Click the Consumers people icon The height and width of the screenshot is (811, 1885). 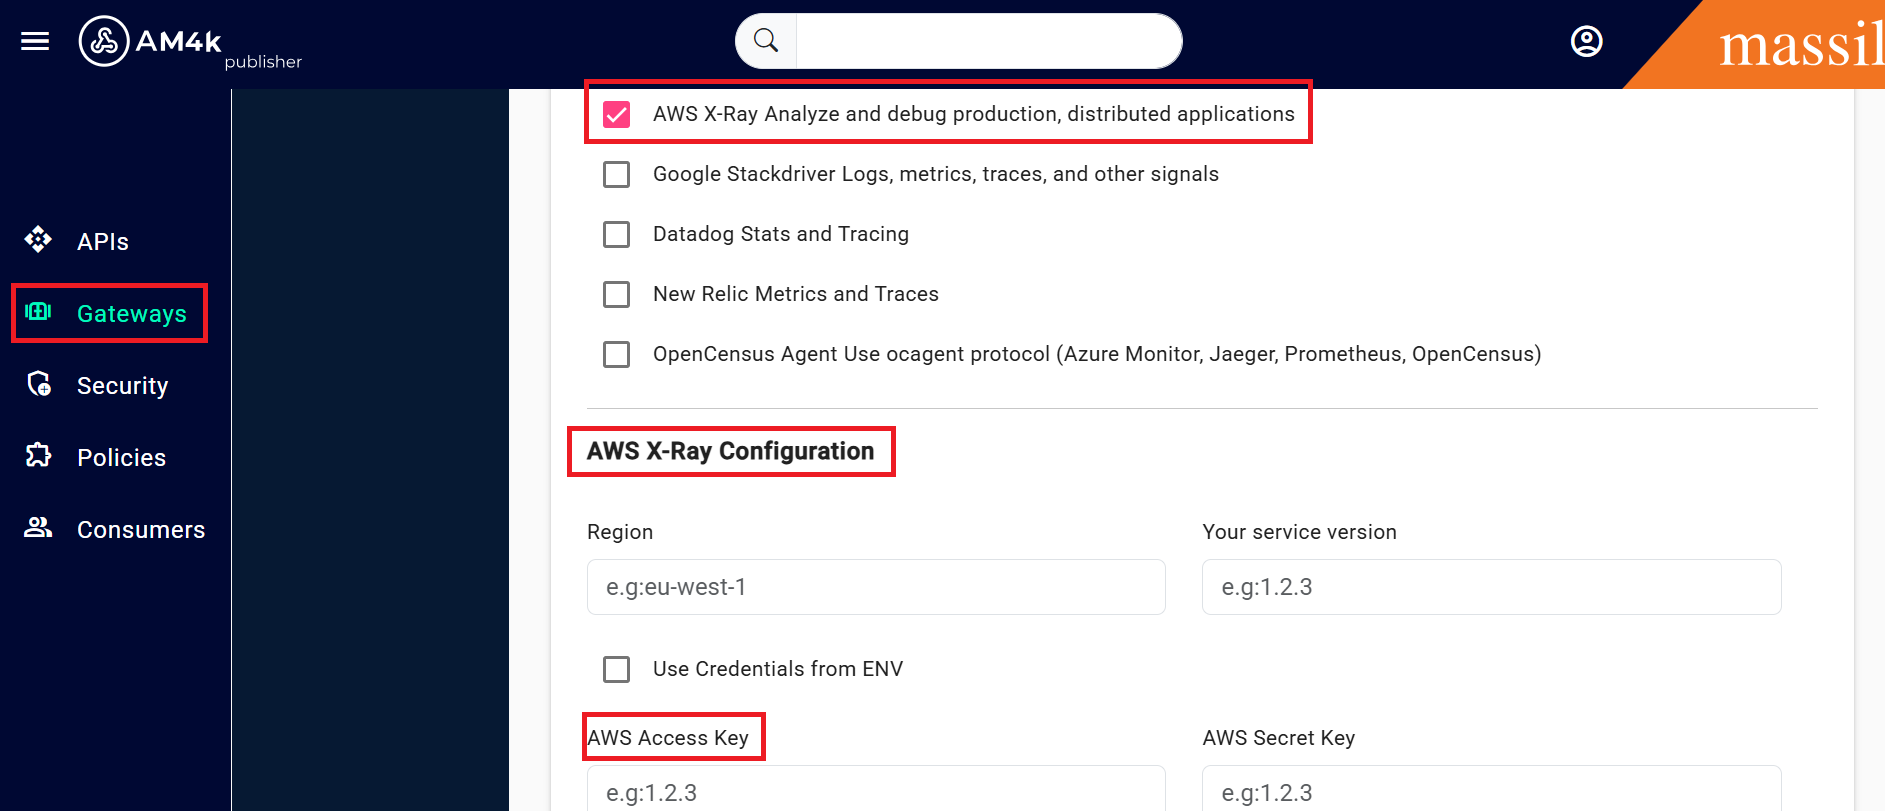click(38, 528)
